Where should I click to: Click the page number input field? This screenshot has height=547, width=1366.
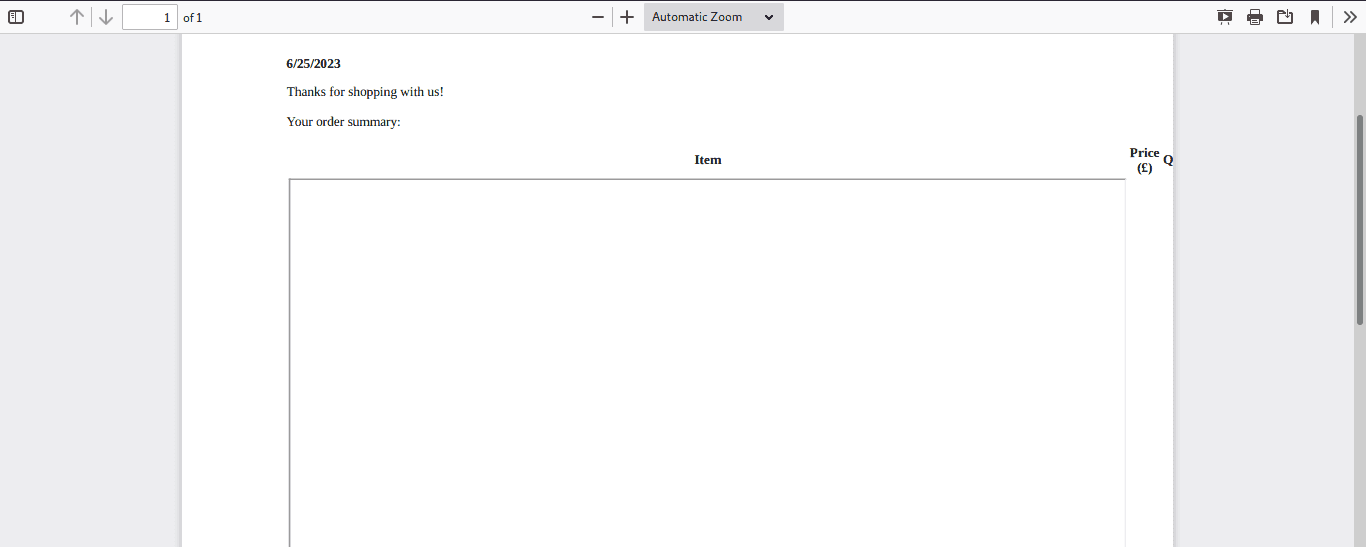[x=149, y=17]
